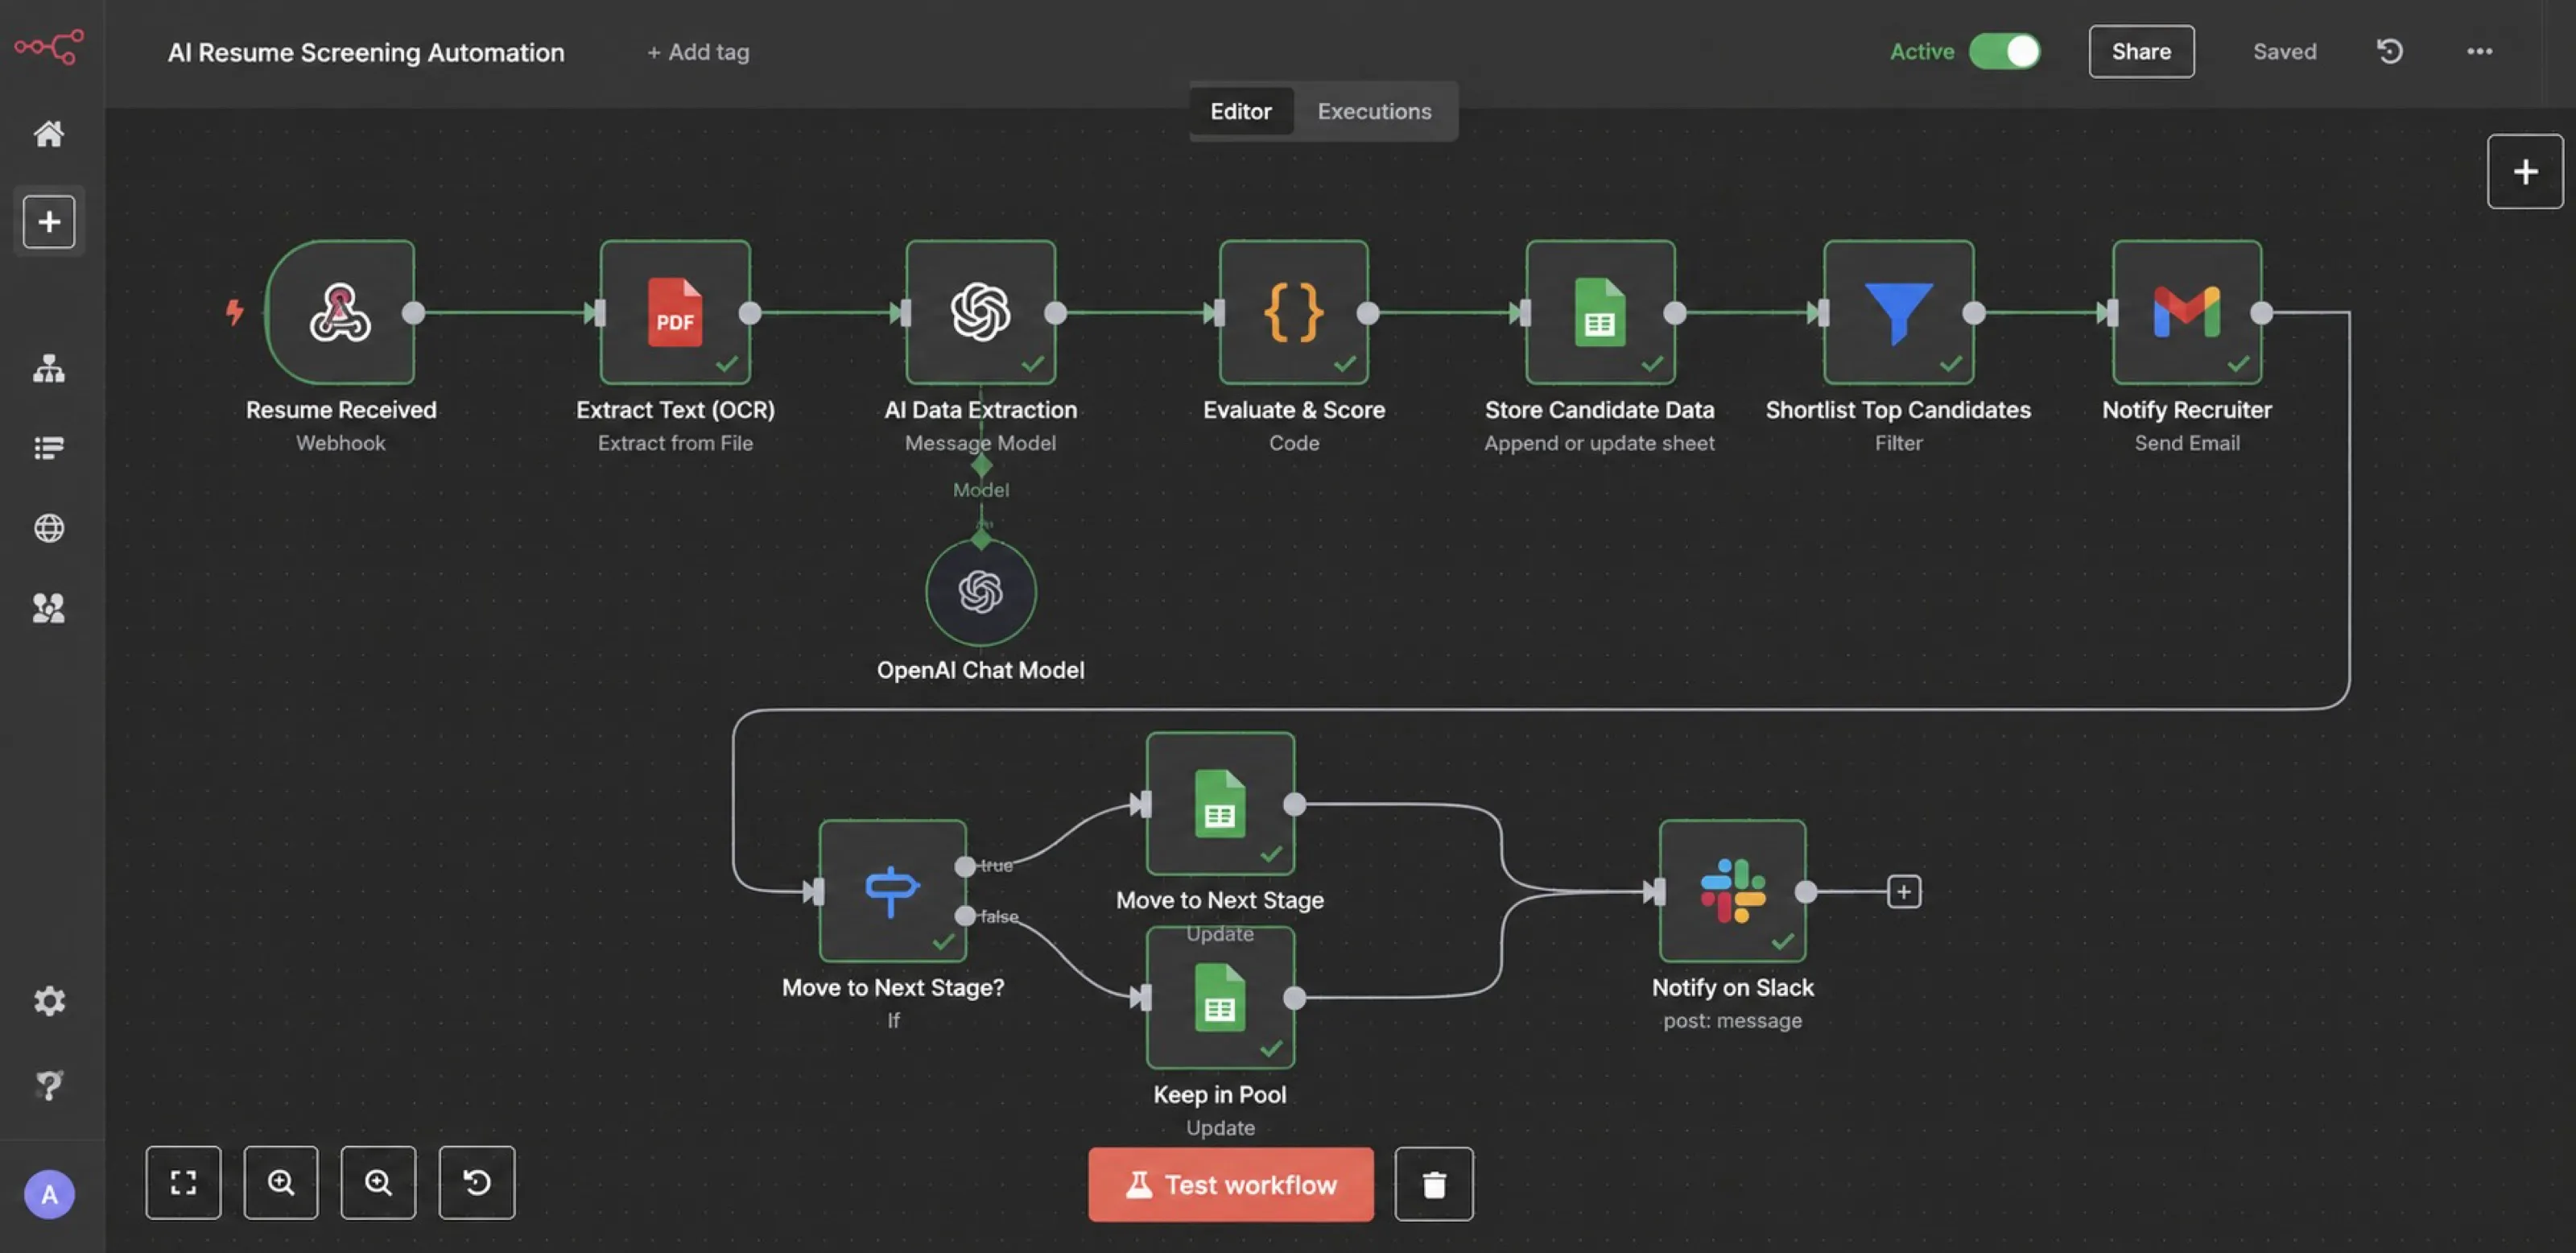
Task: Open the projects hierarchy sidebar icon
Action: pos(49,368)
